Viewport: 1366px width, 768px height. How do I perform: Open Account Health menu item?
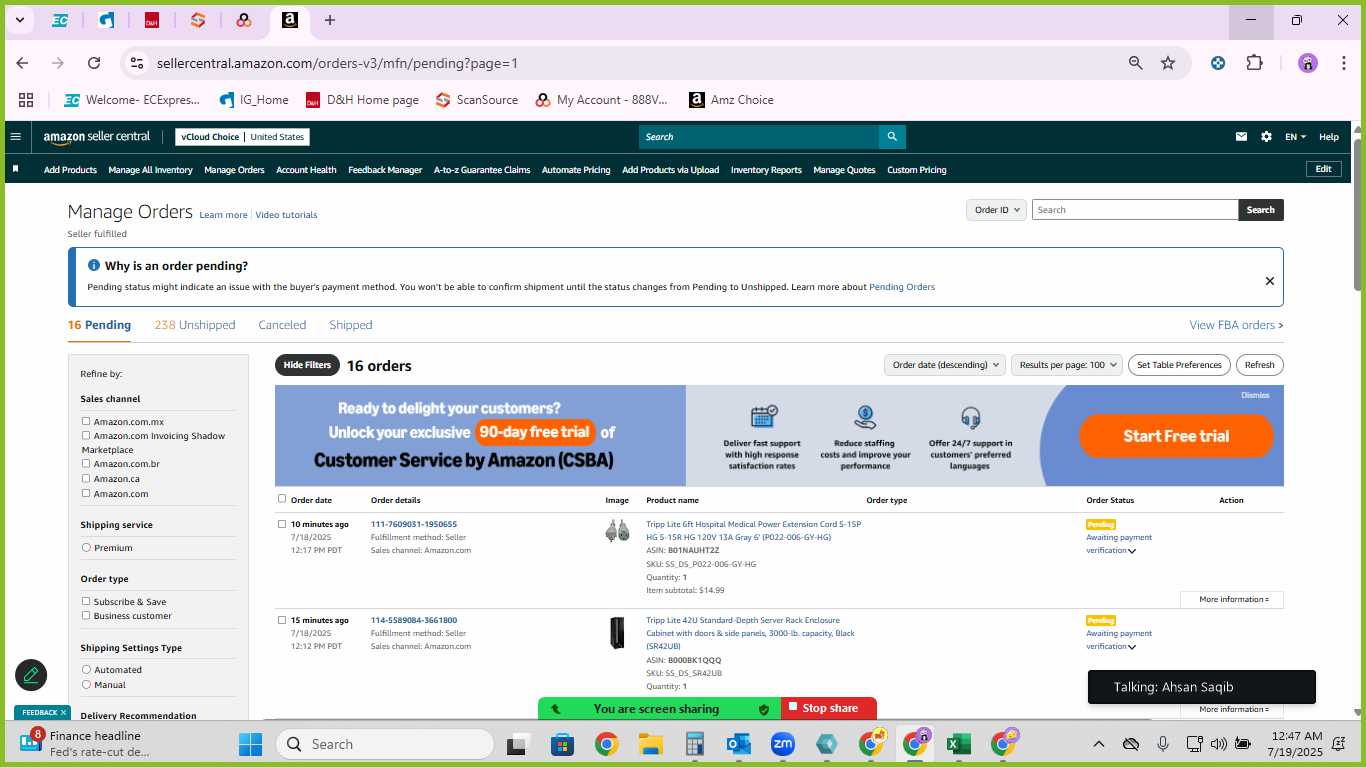[x=306, y=170]
